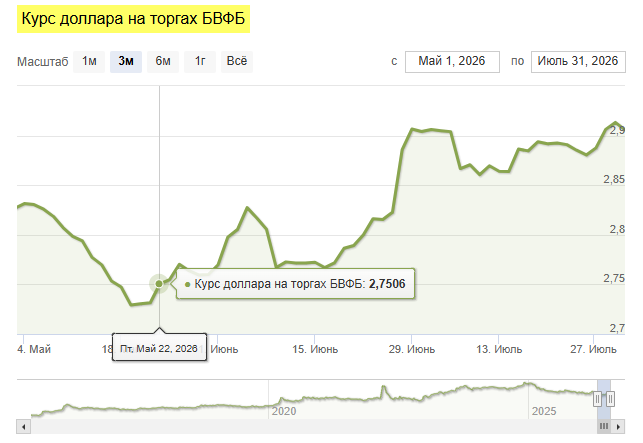Click the highlighted data point on May 22
643x443 pixels.
point(159,283)
